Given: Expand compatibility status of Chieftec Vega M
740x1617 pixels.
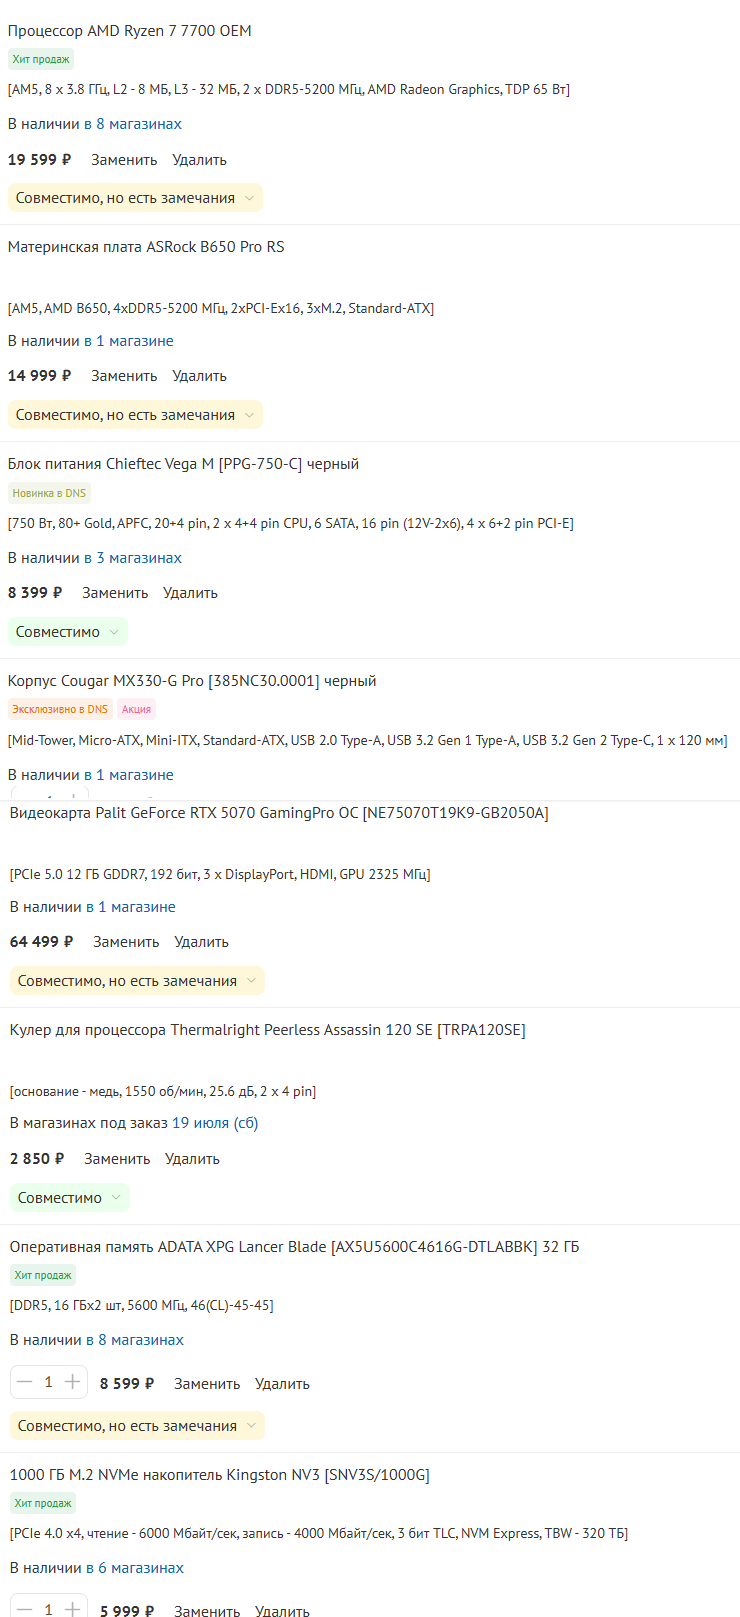Looking at the screenshot, I should click(x=68, y=632).
